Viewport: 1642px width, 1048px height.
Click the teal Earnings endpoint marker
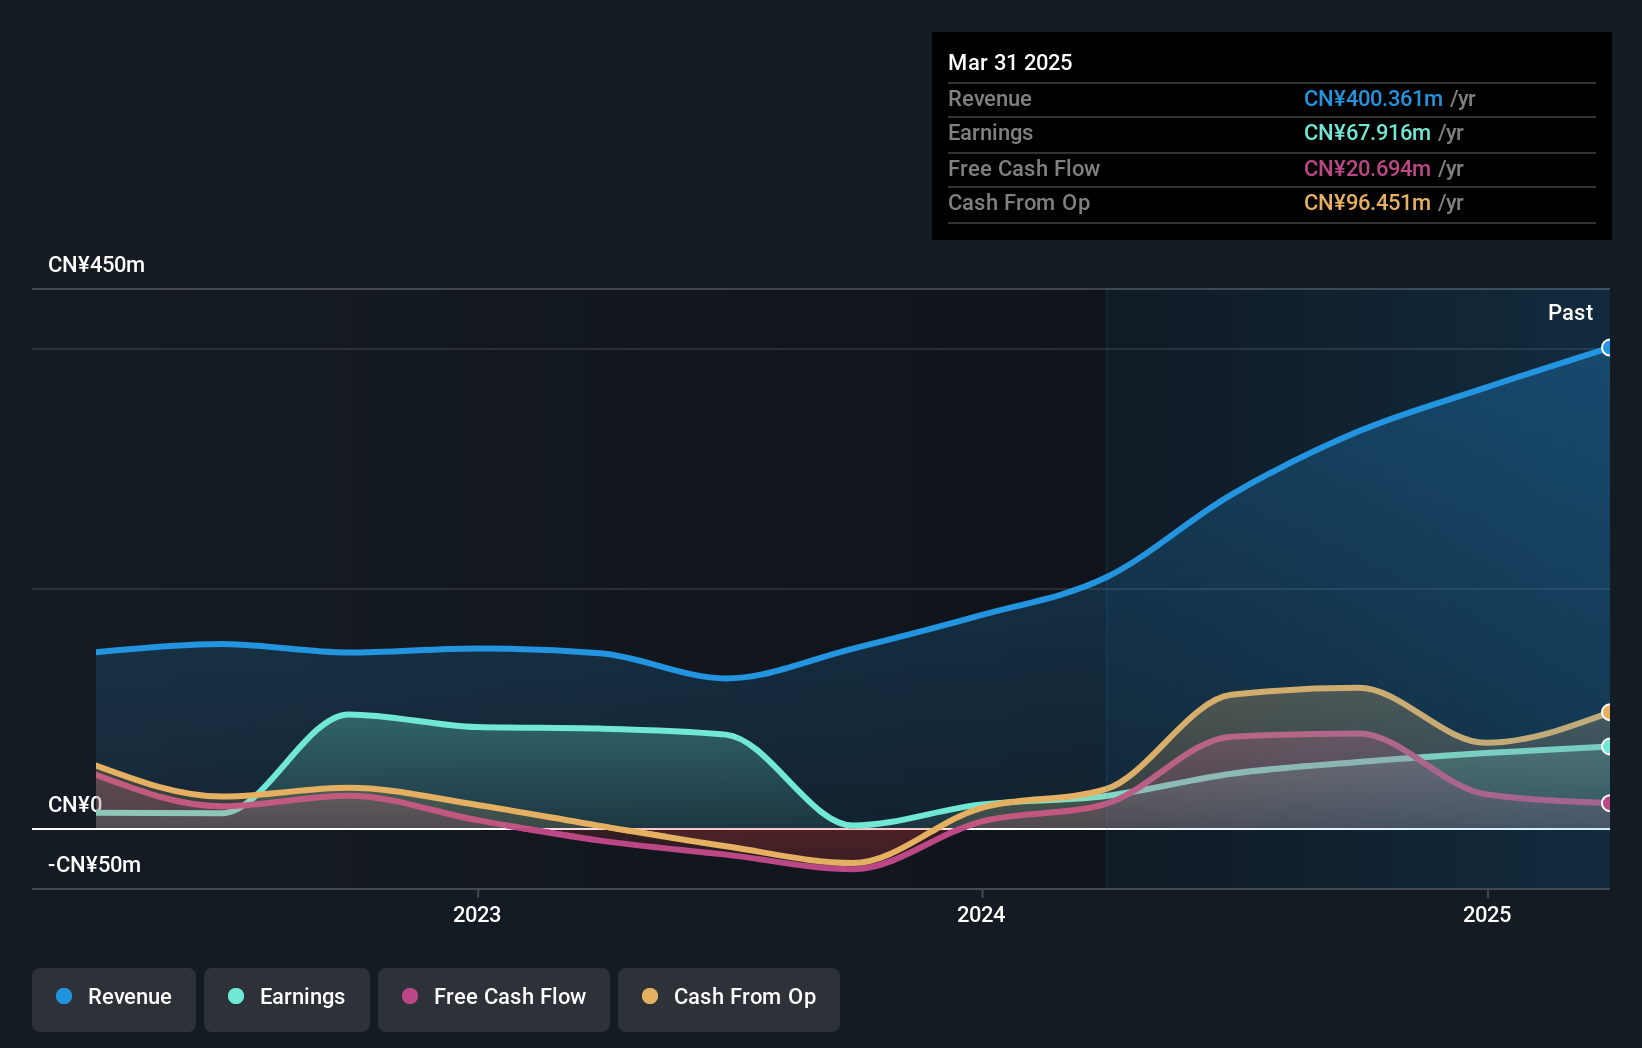pos(1608,746)
